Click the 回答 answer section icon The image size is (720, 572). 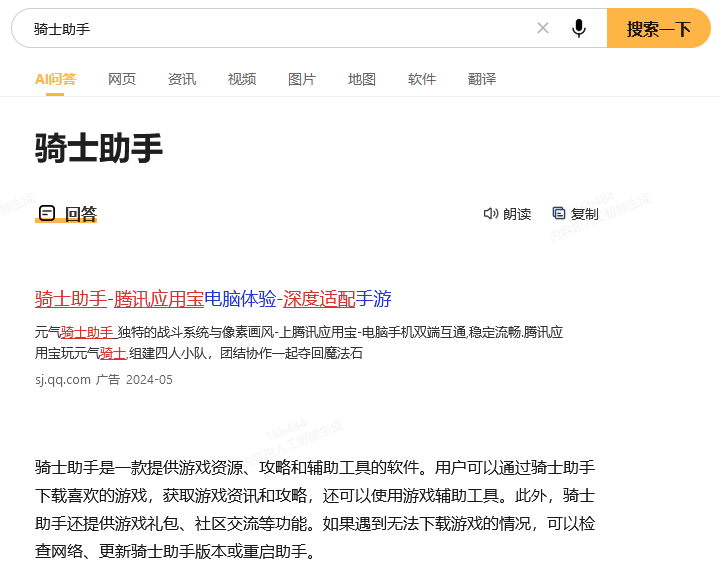click(47, 213)
